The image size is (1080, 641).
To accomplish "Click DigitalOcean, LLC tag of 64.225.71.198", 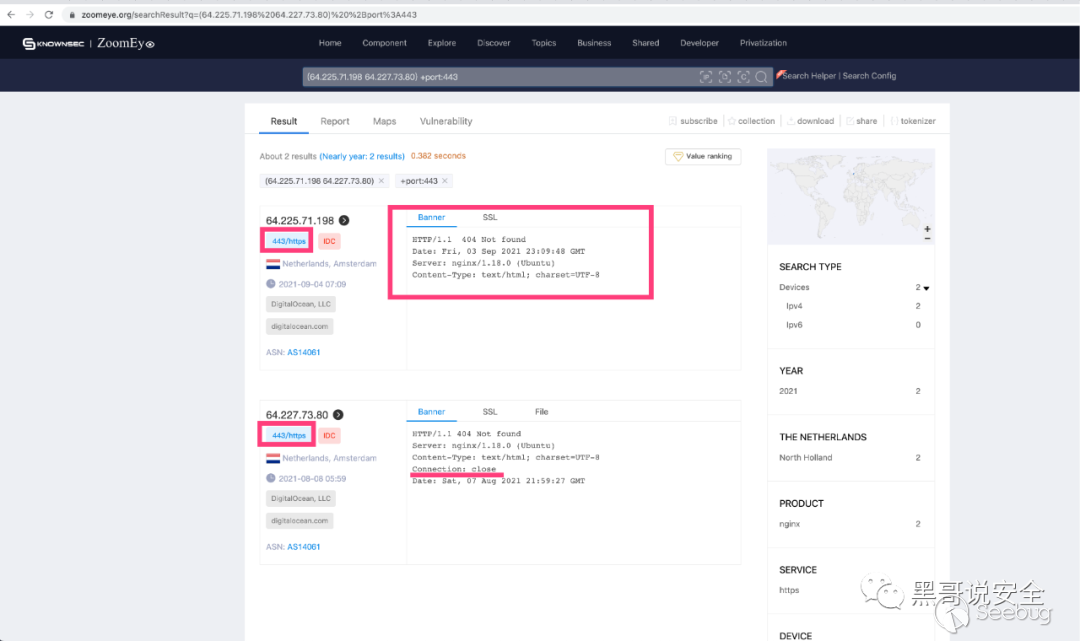I will click(301, 304).
